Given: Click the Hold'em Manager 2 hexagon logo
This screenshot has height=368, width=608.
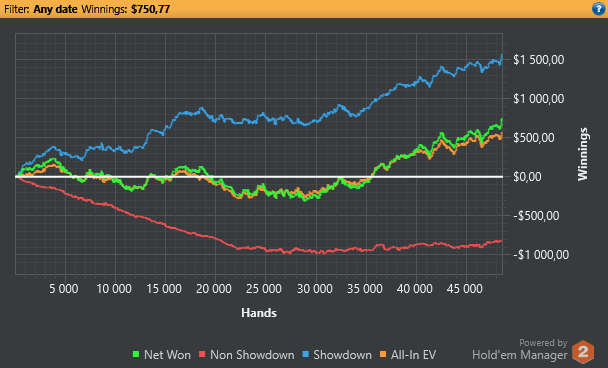Looking at the screenshot, I should point(583,352).
